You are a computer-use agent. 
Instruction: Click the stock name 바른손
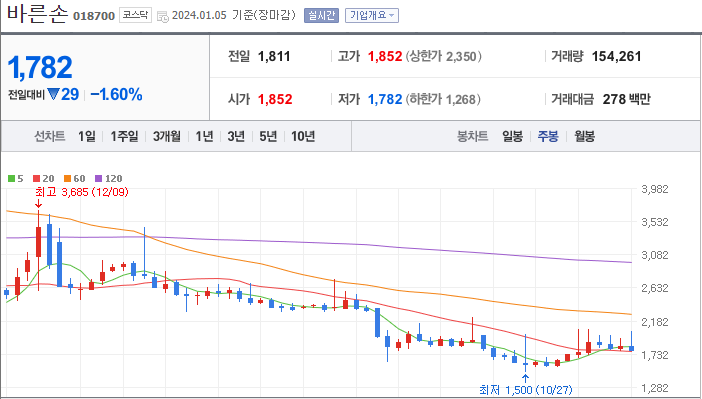coord(37,13)
